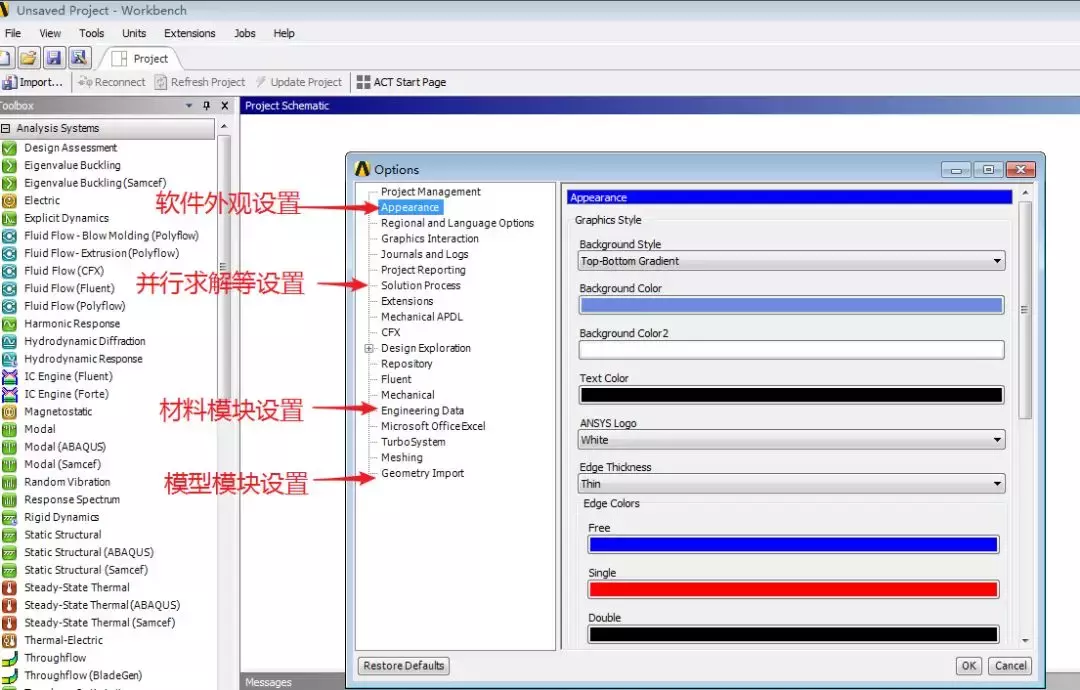
Task: Select the Harmonic Response icon
Action: coord(10,324)
